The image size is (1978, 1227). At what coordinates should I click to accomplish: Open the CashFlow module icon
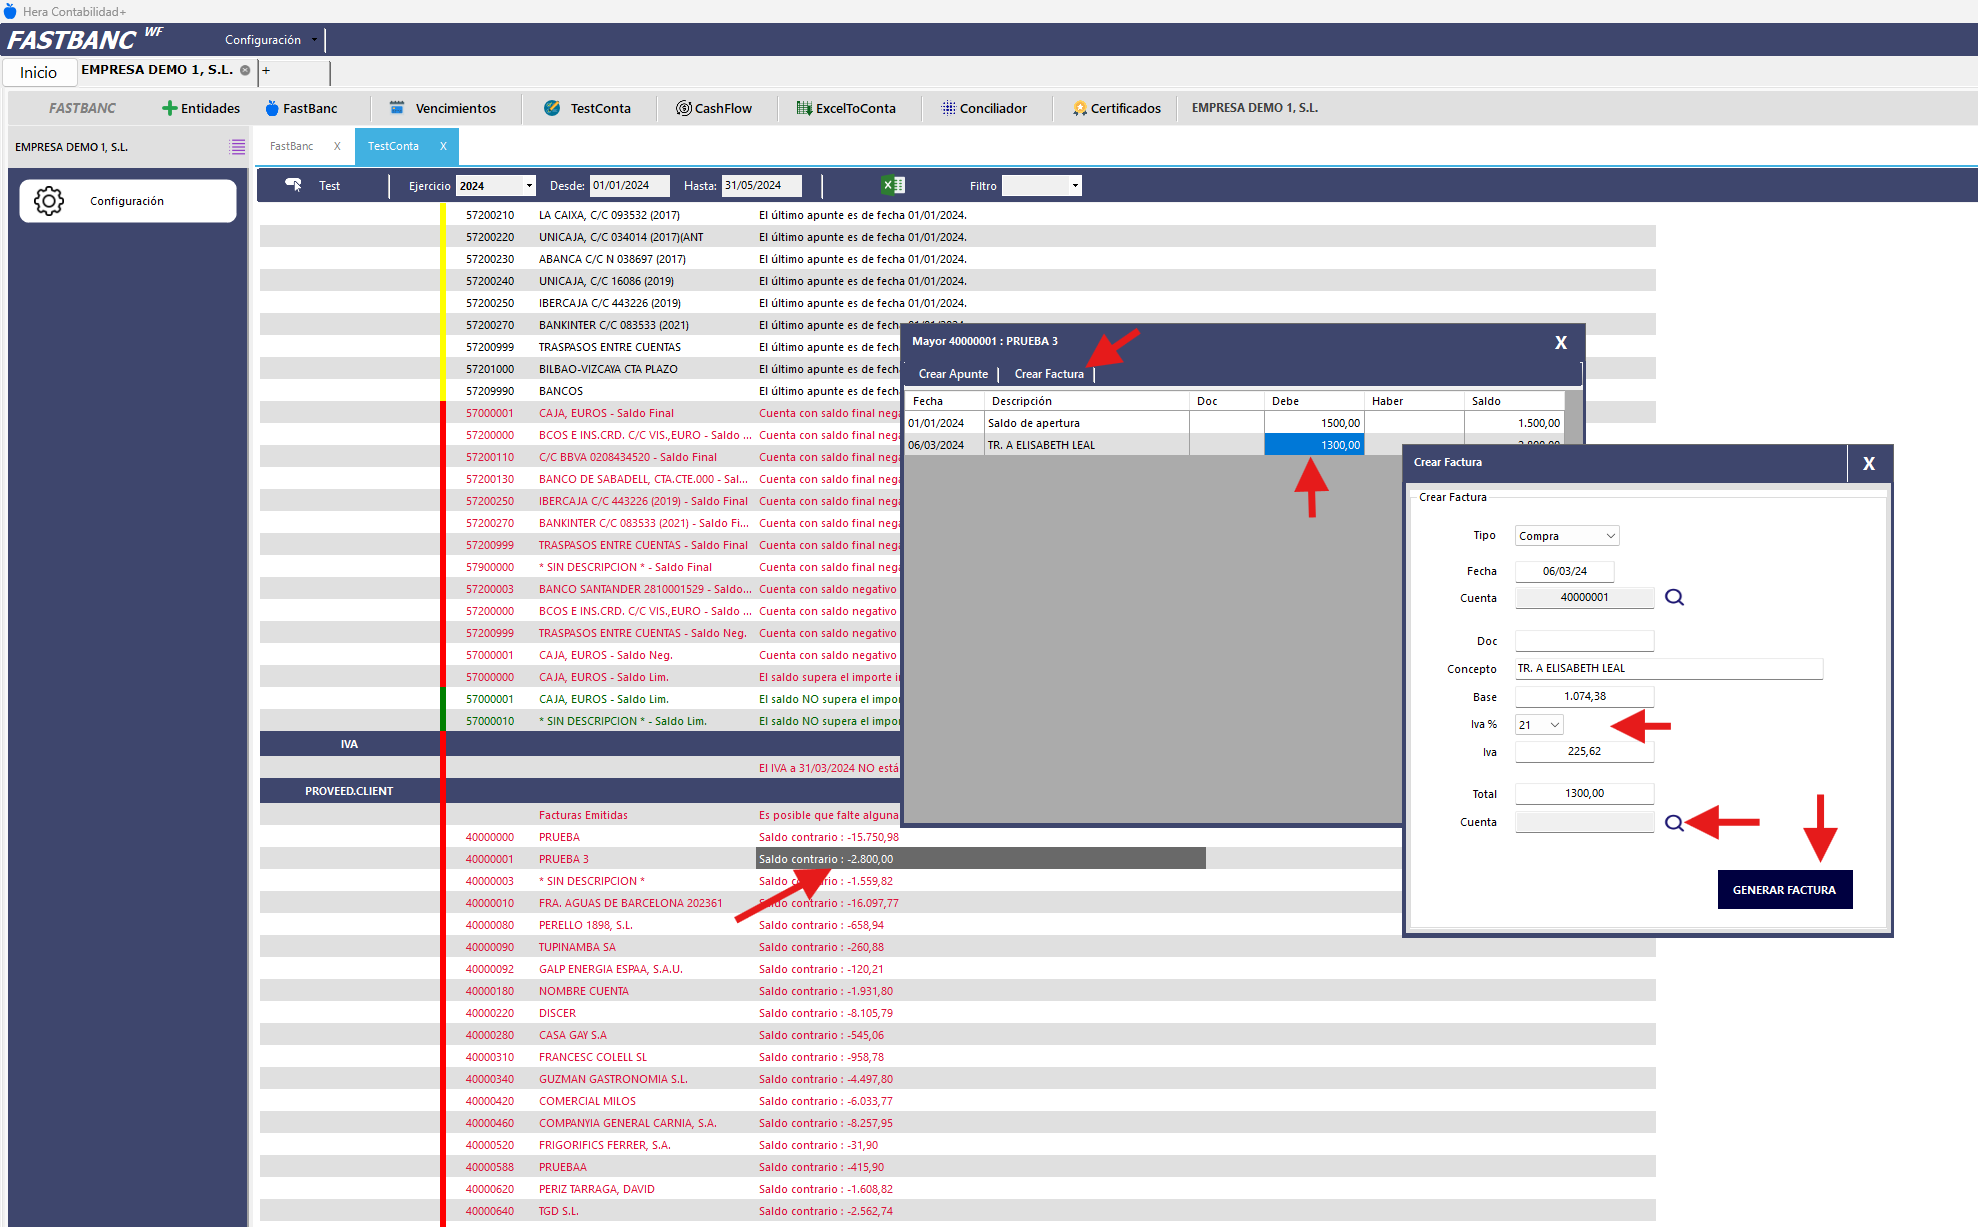(684, 108)
